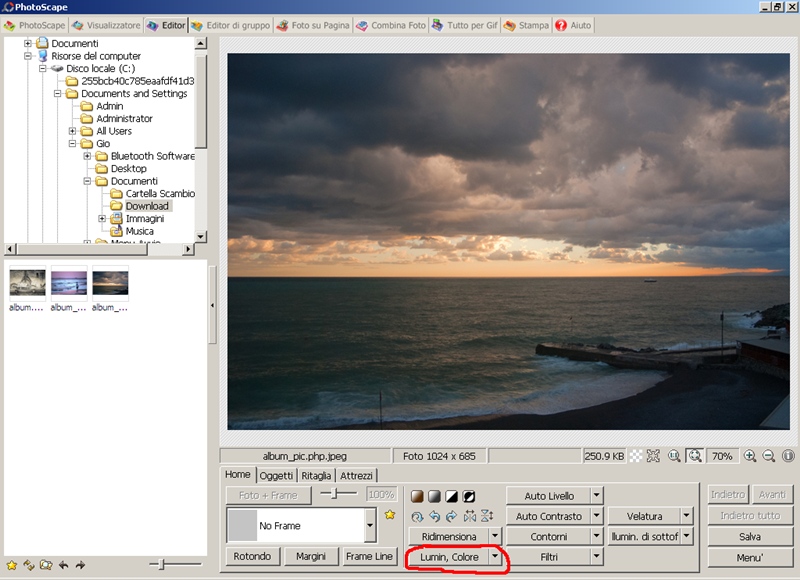The image size is (800, 580).
Task: Click the Ridimensiona button
Action: 449,536
